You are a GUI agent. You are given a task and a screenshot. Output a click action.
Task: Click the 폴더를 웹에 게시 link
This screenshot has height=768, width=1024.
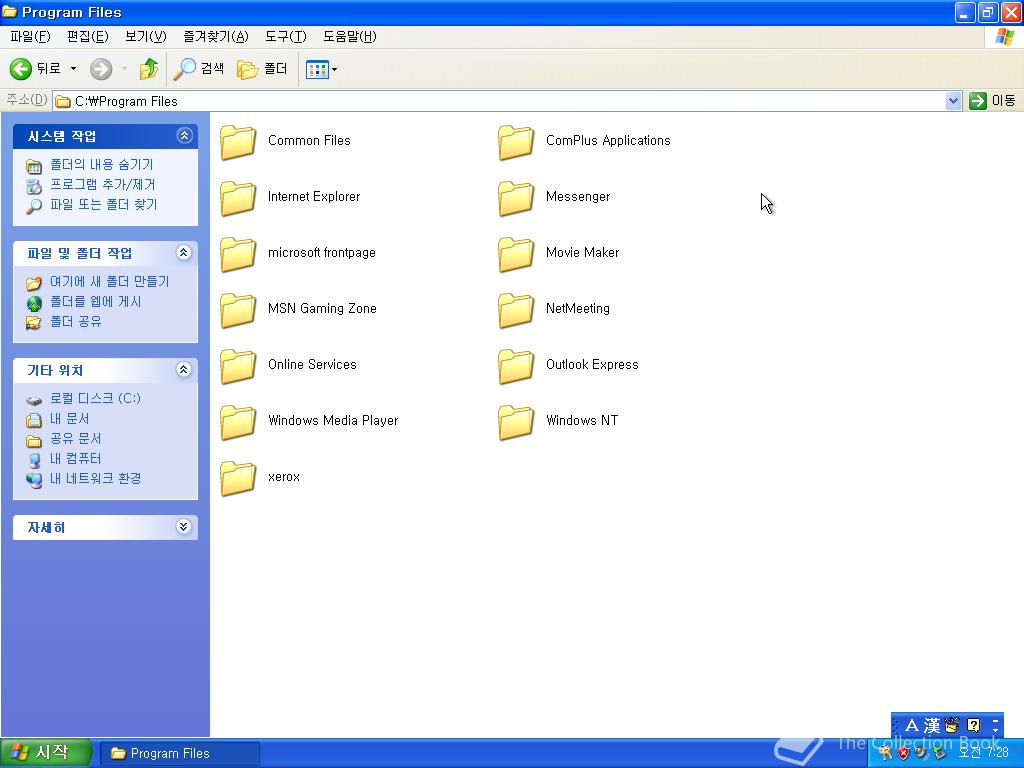(95, 302)
